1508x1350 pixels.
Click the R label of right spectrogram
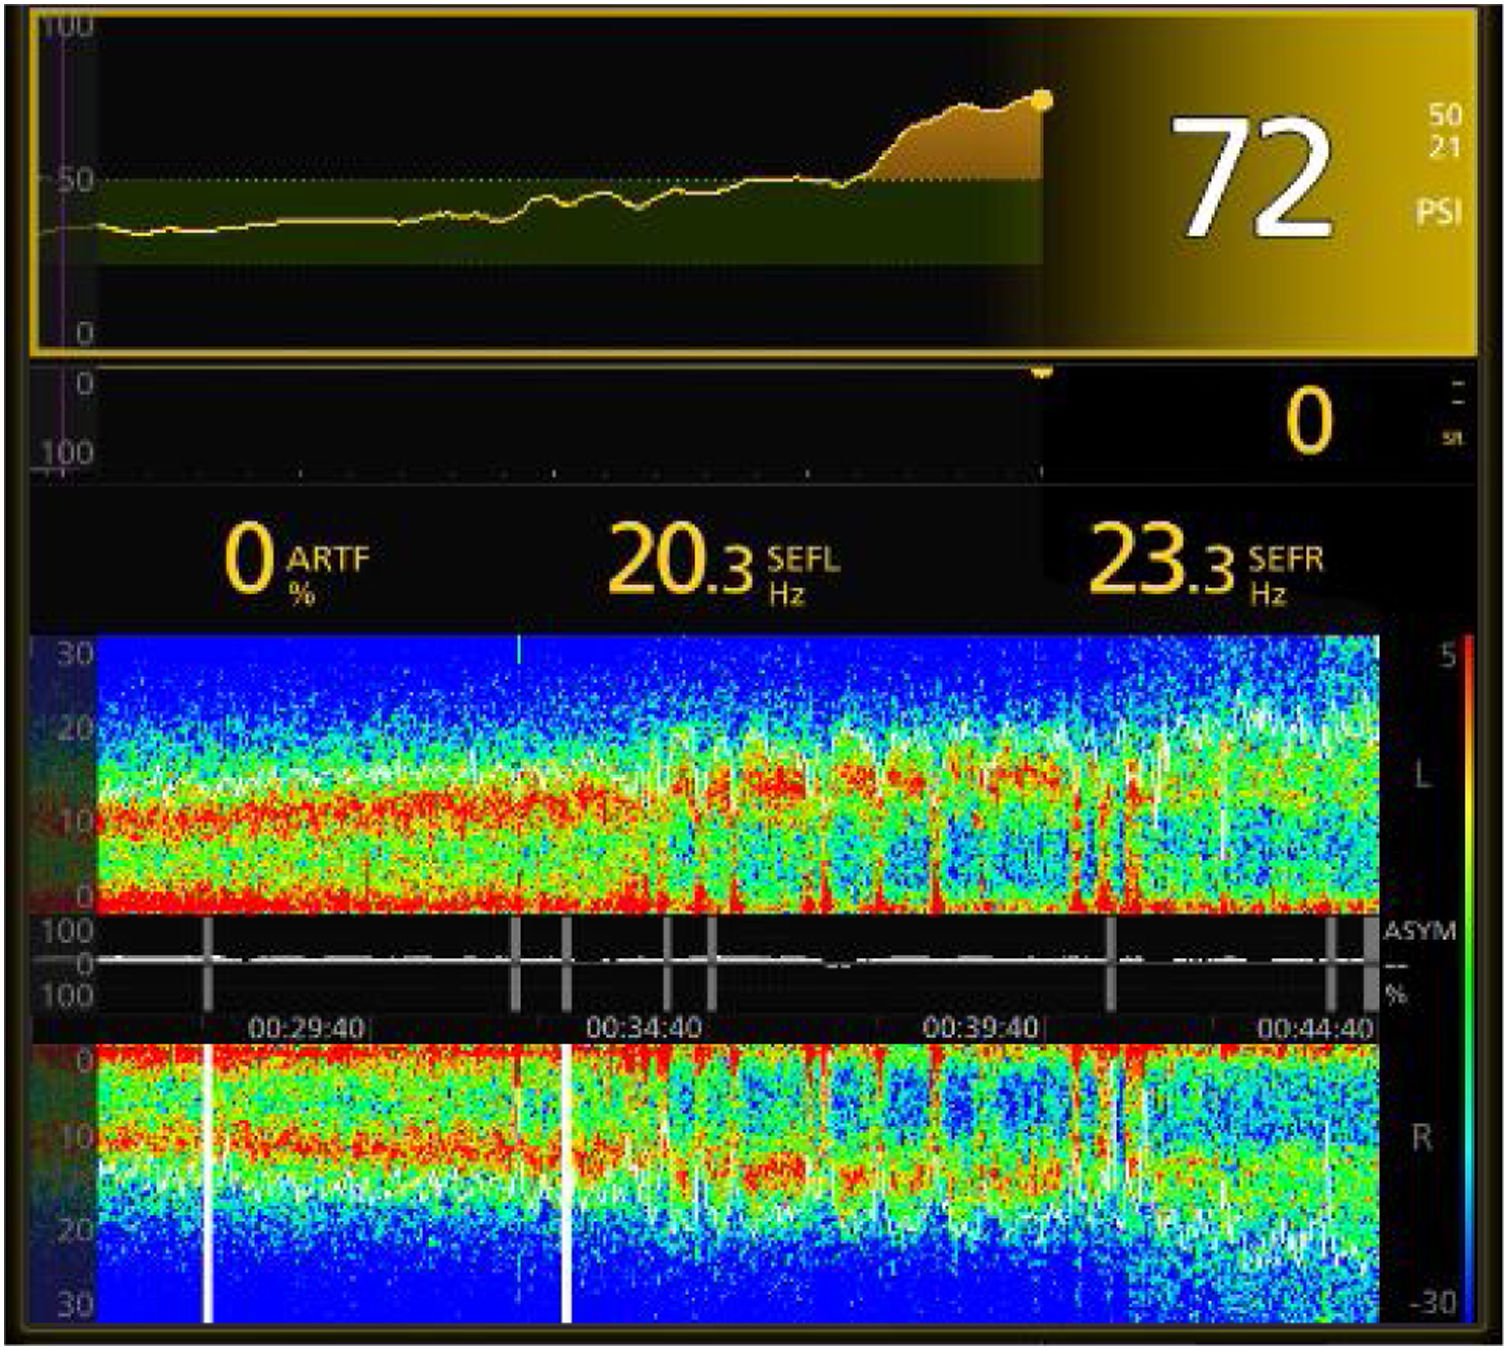tap(1421, 1138)
